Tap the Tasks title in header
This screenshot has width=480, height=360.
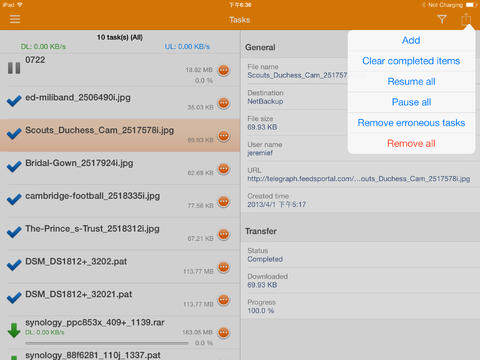pyautogui.click(x=239, y=20)
